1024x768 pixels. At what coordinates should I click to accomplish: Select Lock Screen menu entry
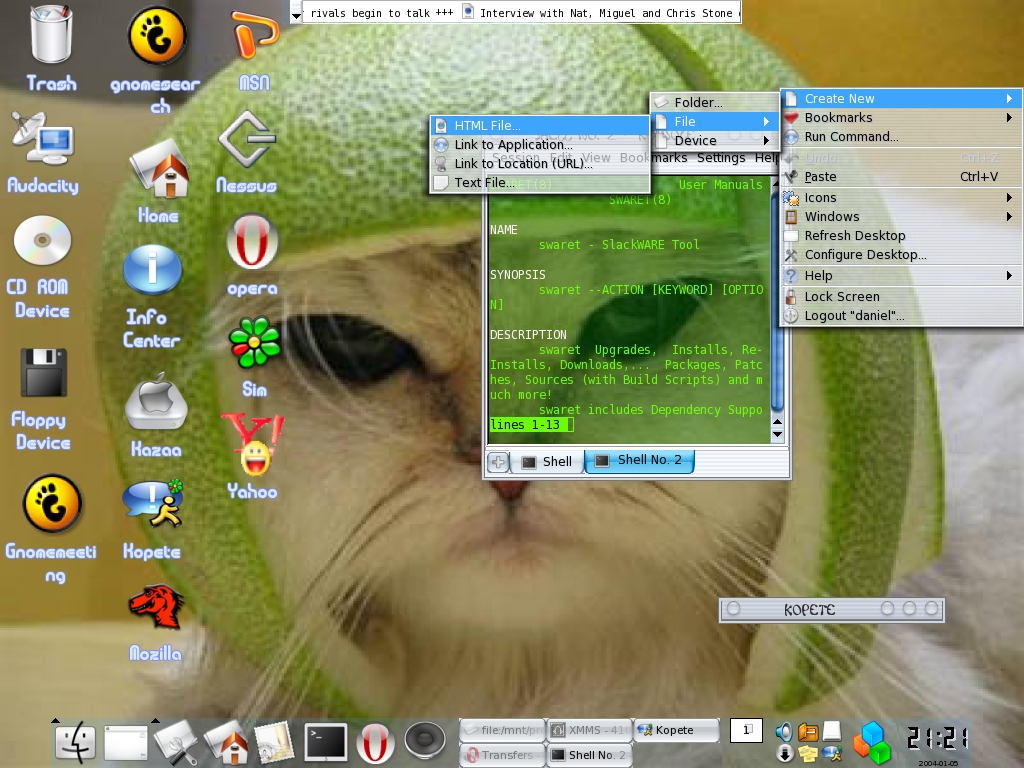(x=901, y=296)
